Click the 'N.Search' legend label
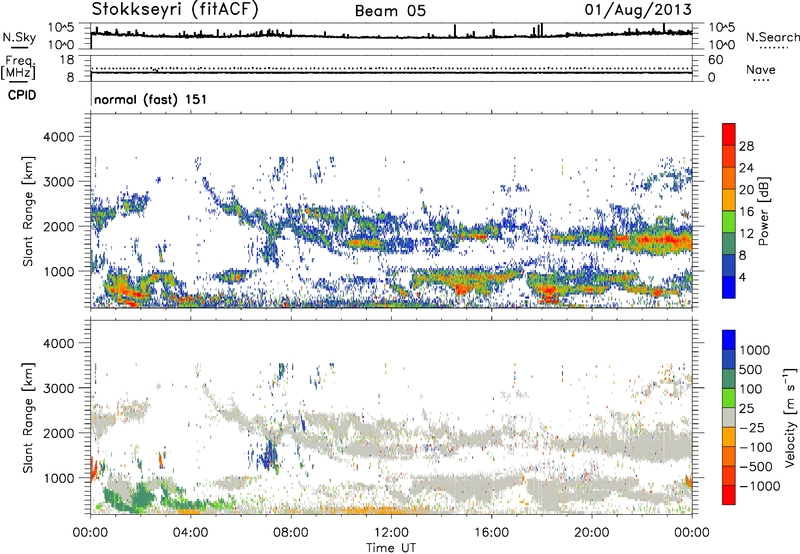 pos(773,37)
